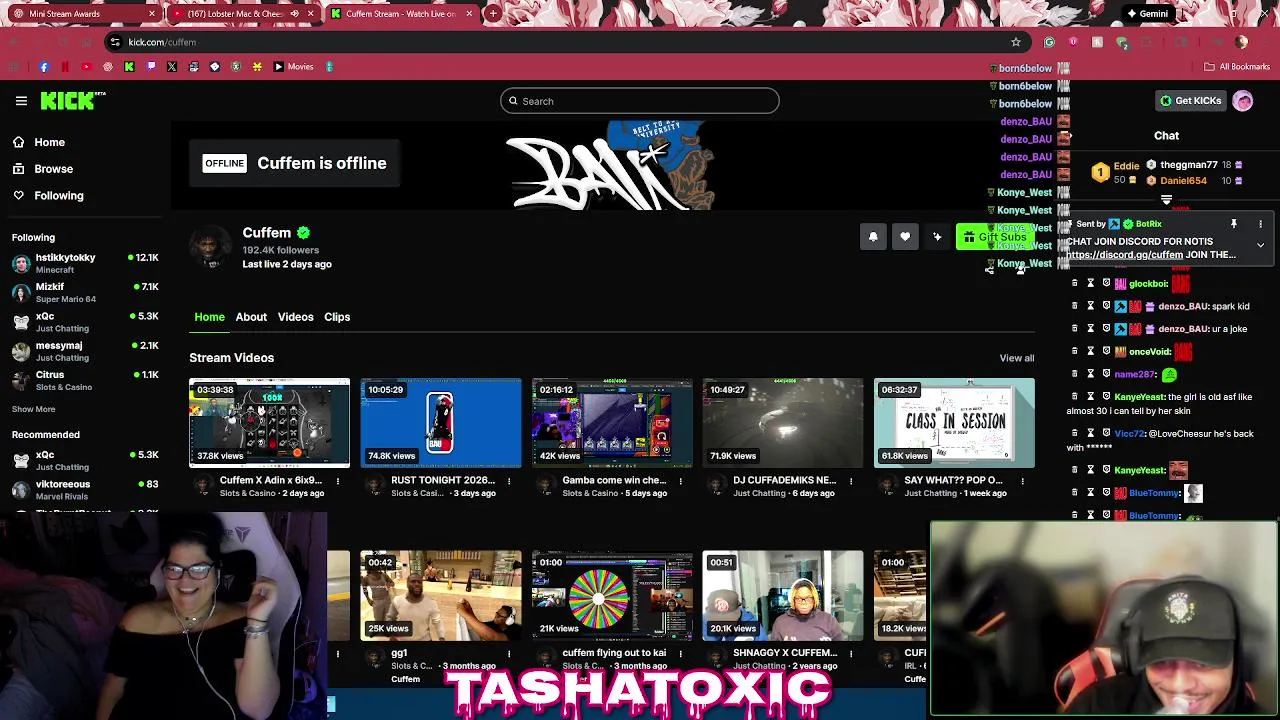This screenshot has height=720, width=1280.
Task: Open options for gg1 clip
Action: click(508, 654)
